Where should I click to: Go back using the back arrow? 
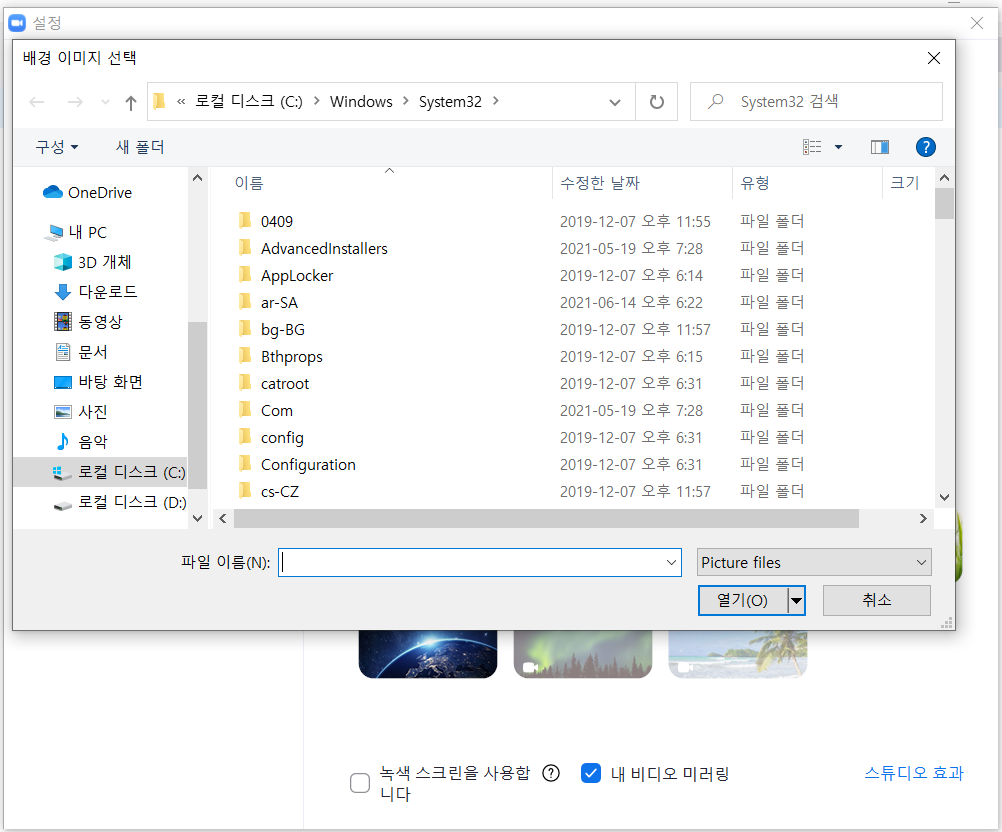pos(37,102)
